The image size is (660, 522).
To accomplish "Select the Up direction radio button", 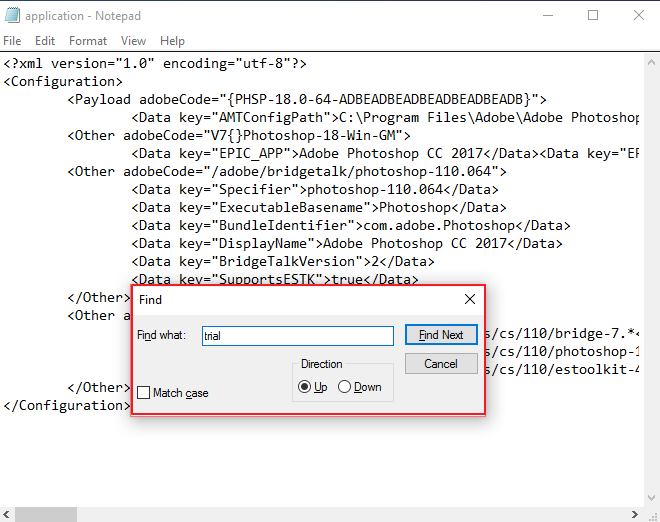I will coord(304,386).
